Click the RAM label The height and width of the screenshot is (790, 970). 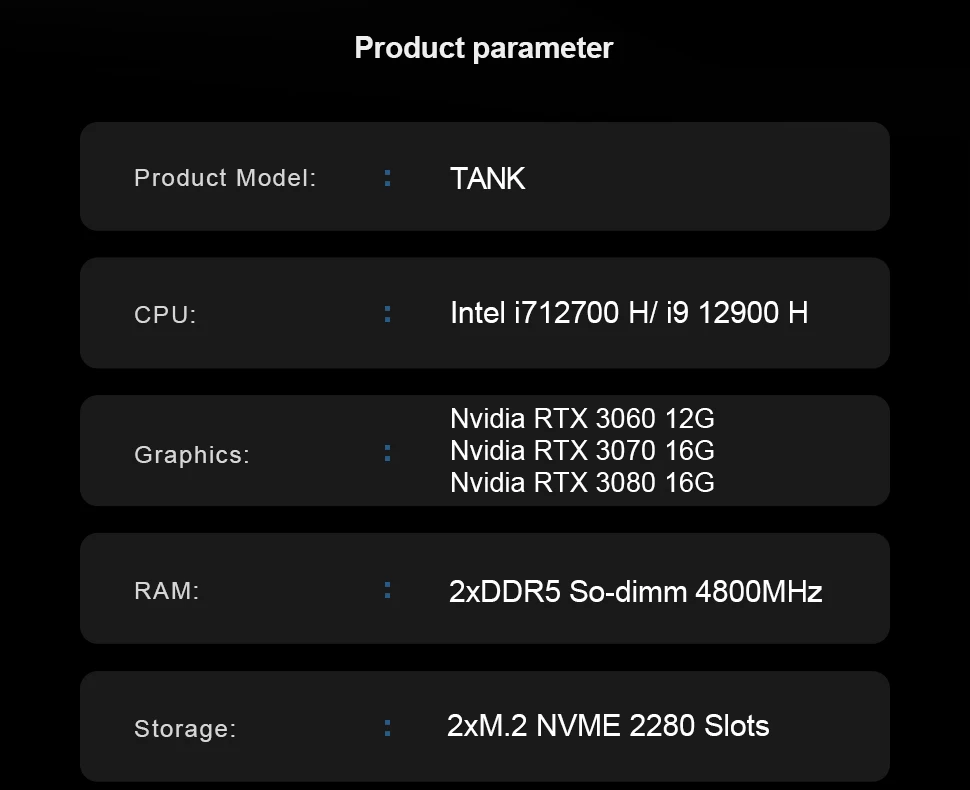pyautogui.click(x=167, y=590)
